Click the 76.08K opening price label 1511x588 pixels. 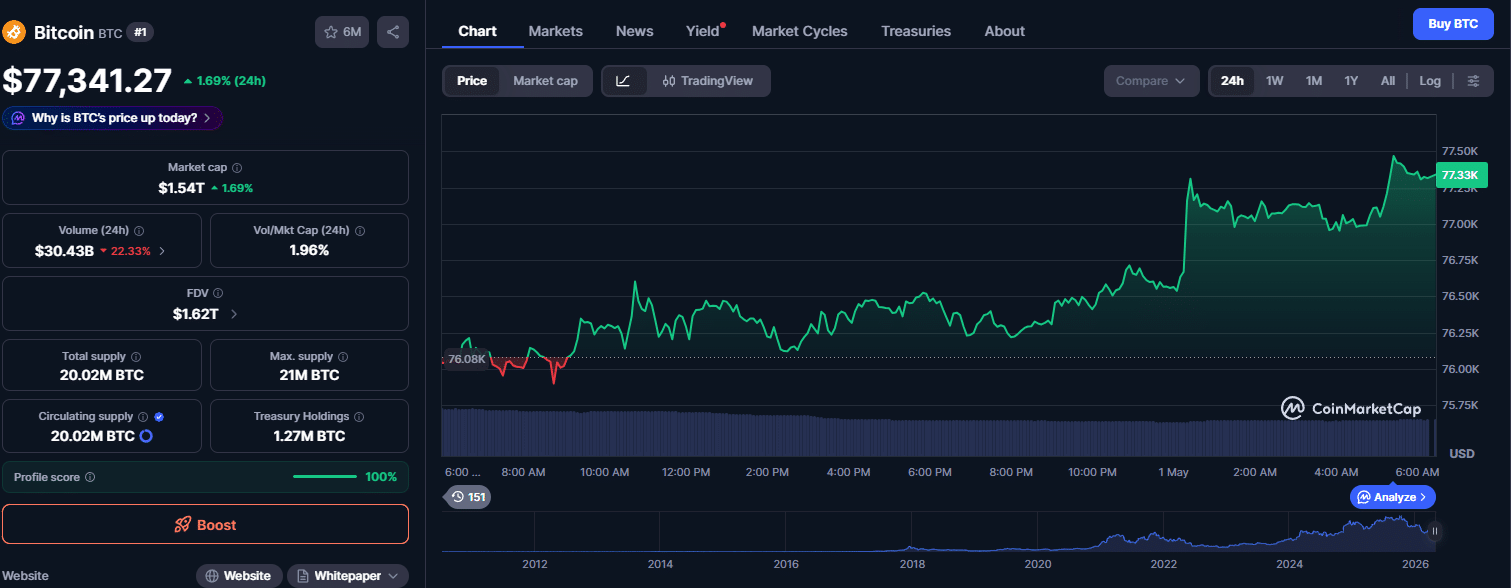pos(466,358)
